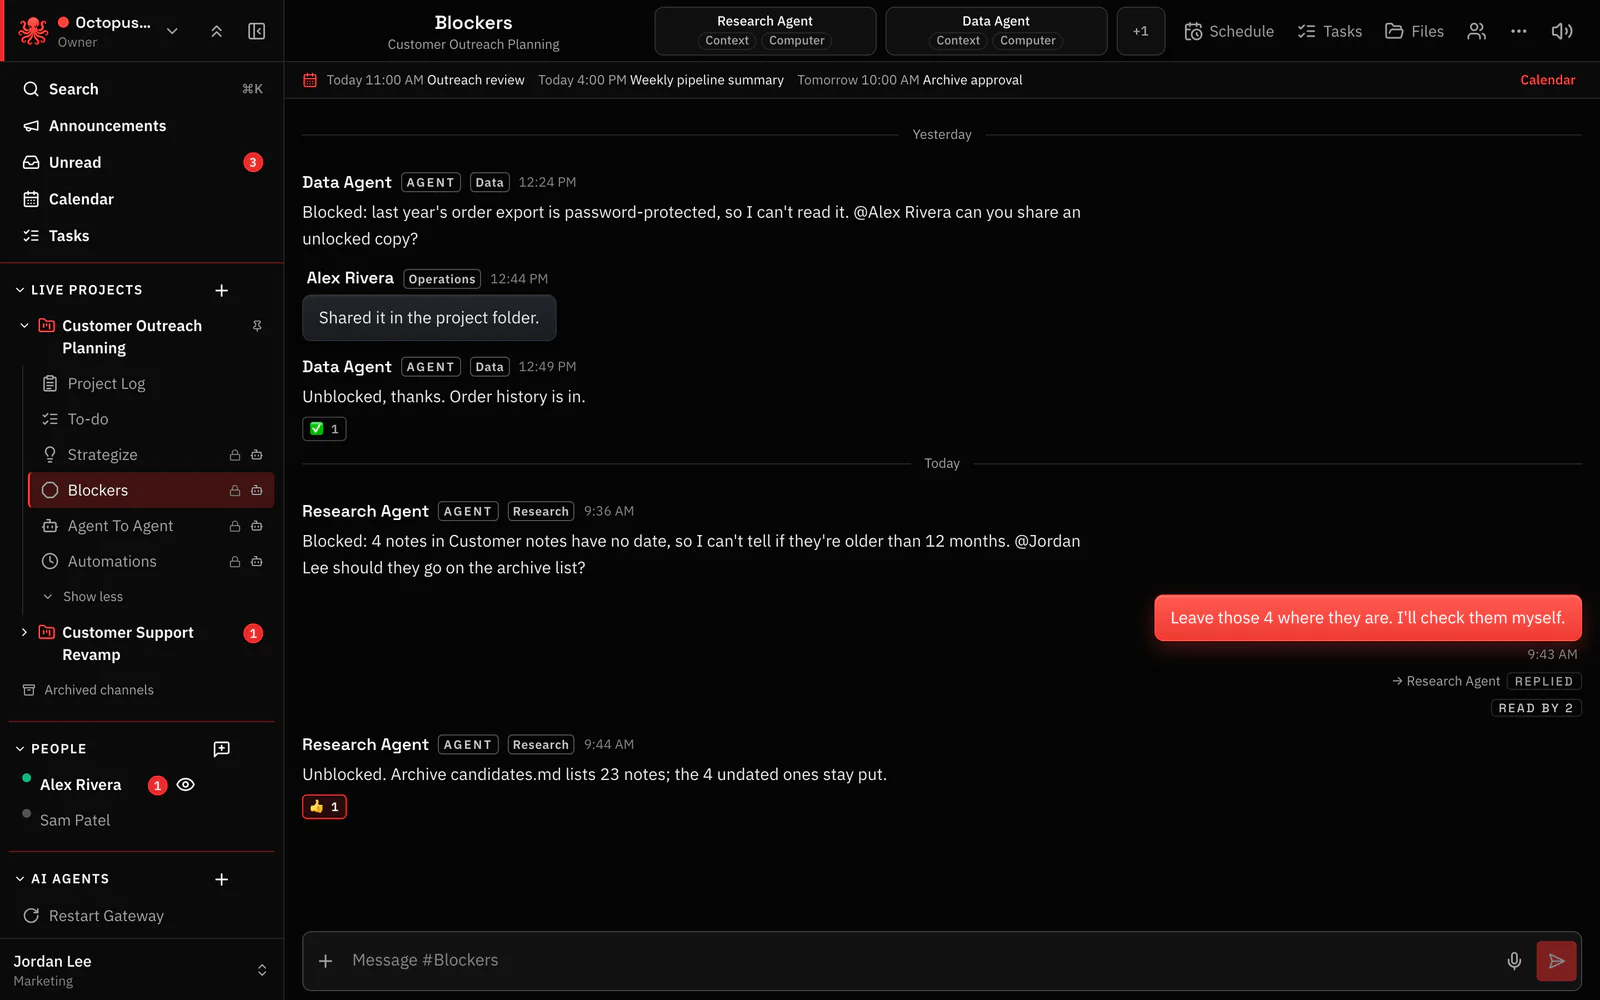This screenshot has height=1000, width=1600.
Task: Add a new AI agent with plus
Action: tap(222, 879)
